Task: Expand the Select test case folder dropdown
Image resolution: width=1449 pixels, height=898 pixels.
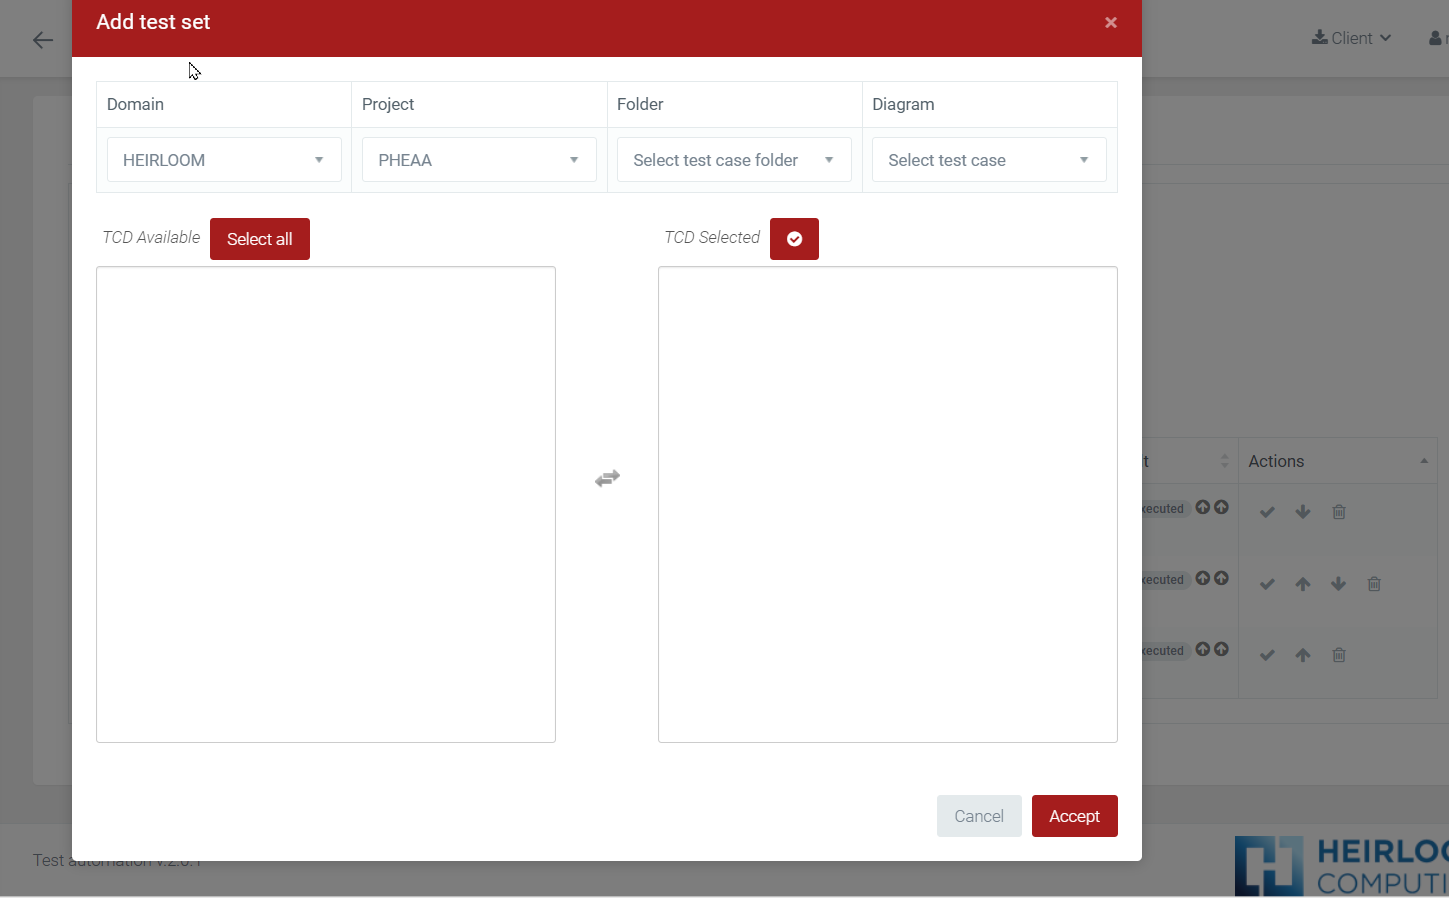Action: 734,160
